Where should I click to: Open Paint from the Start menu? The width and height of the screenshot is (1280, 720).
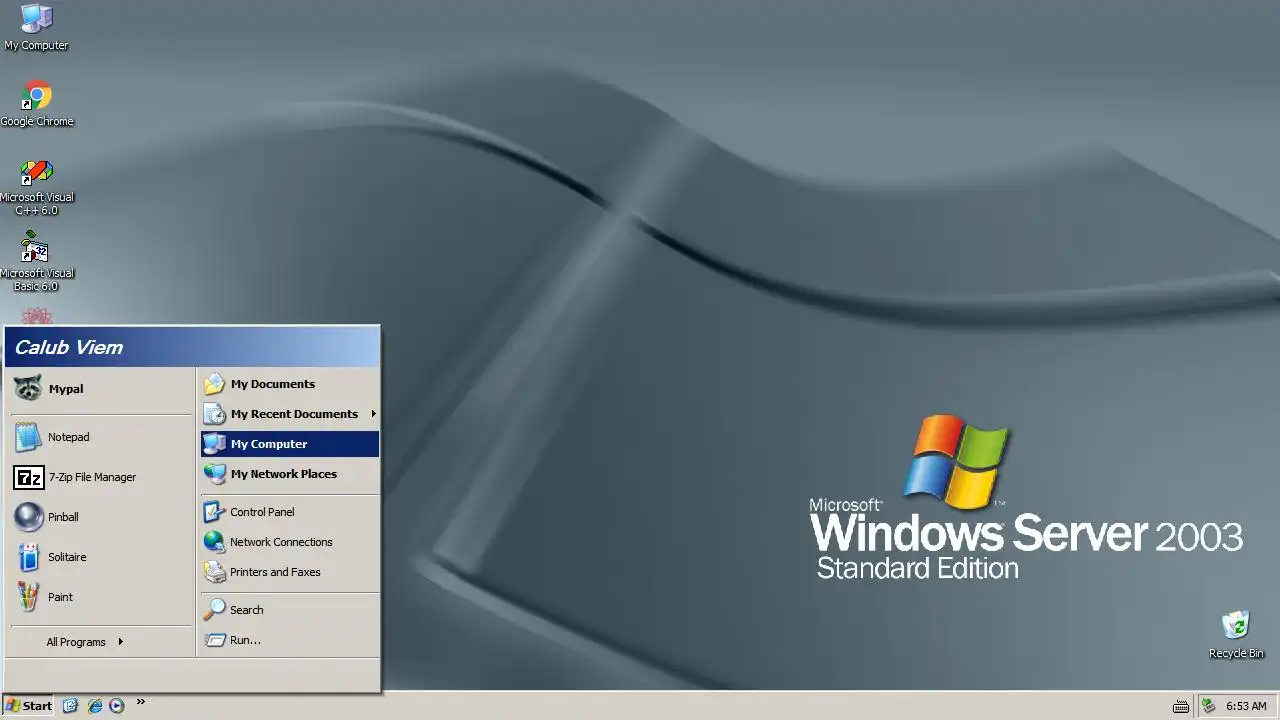click(100, 597)
